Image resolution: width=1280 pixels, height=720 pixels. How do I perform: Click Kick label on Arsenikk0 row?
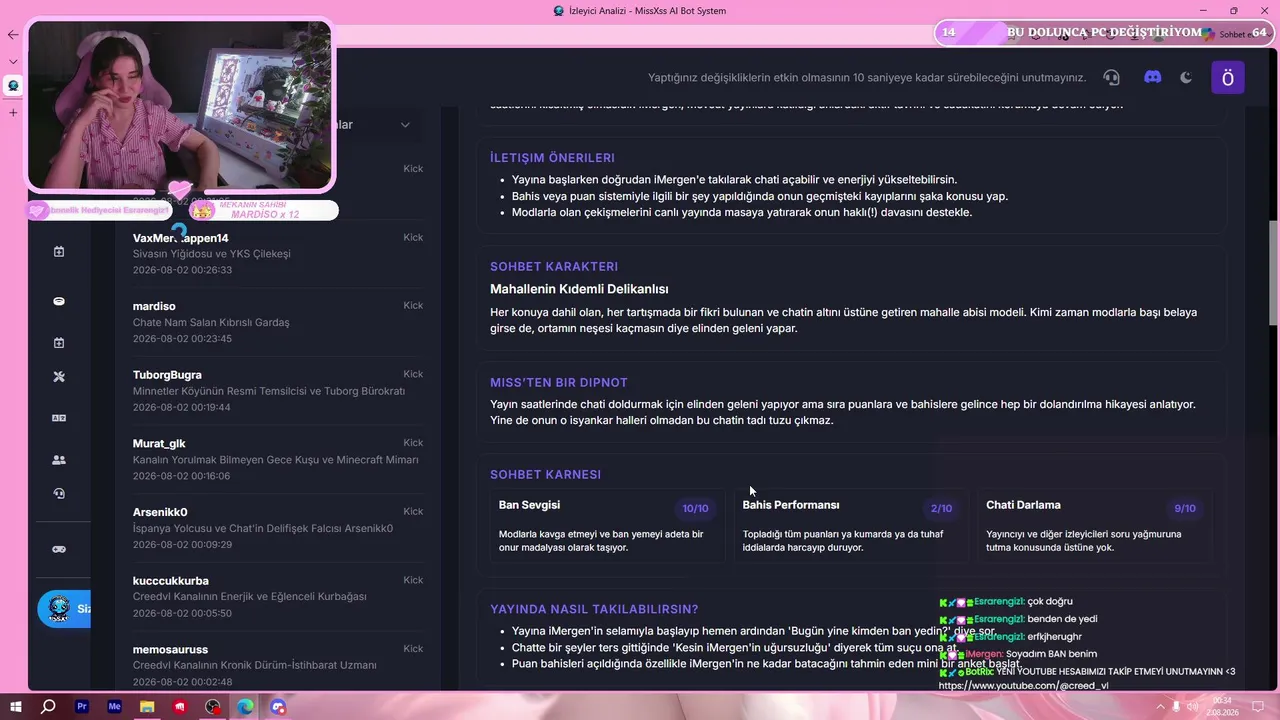tap(413, 511)
